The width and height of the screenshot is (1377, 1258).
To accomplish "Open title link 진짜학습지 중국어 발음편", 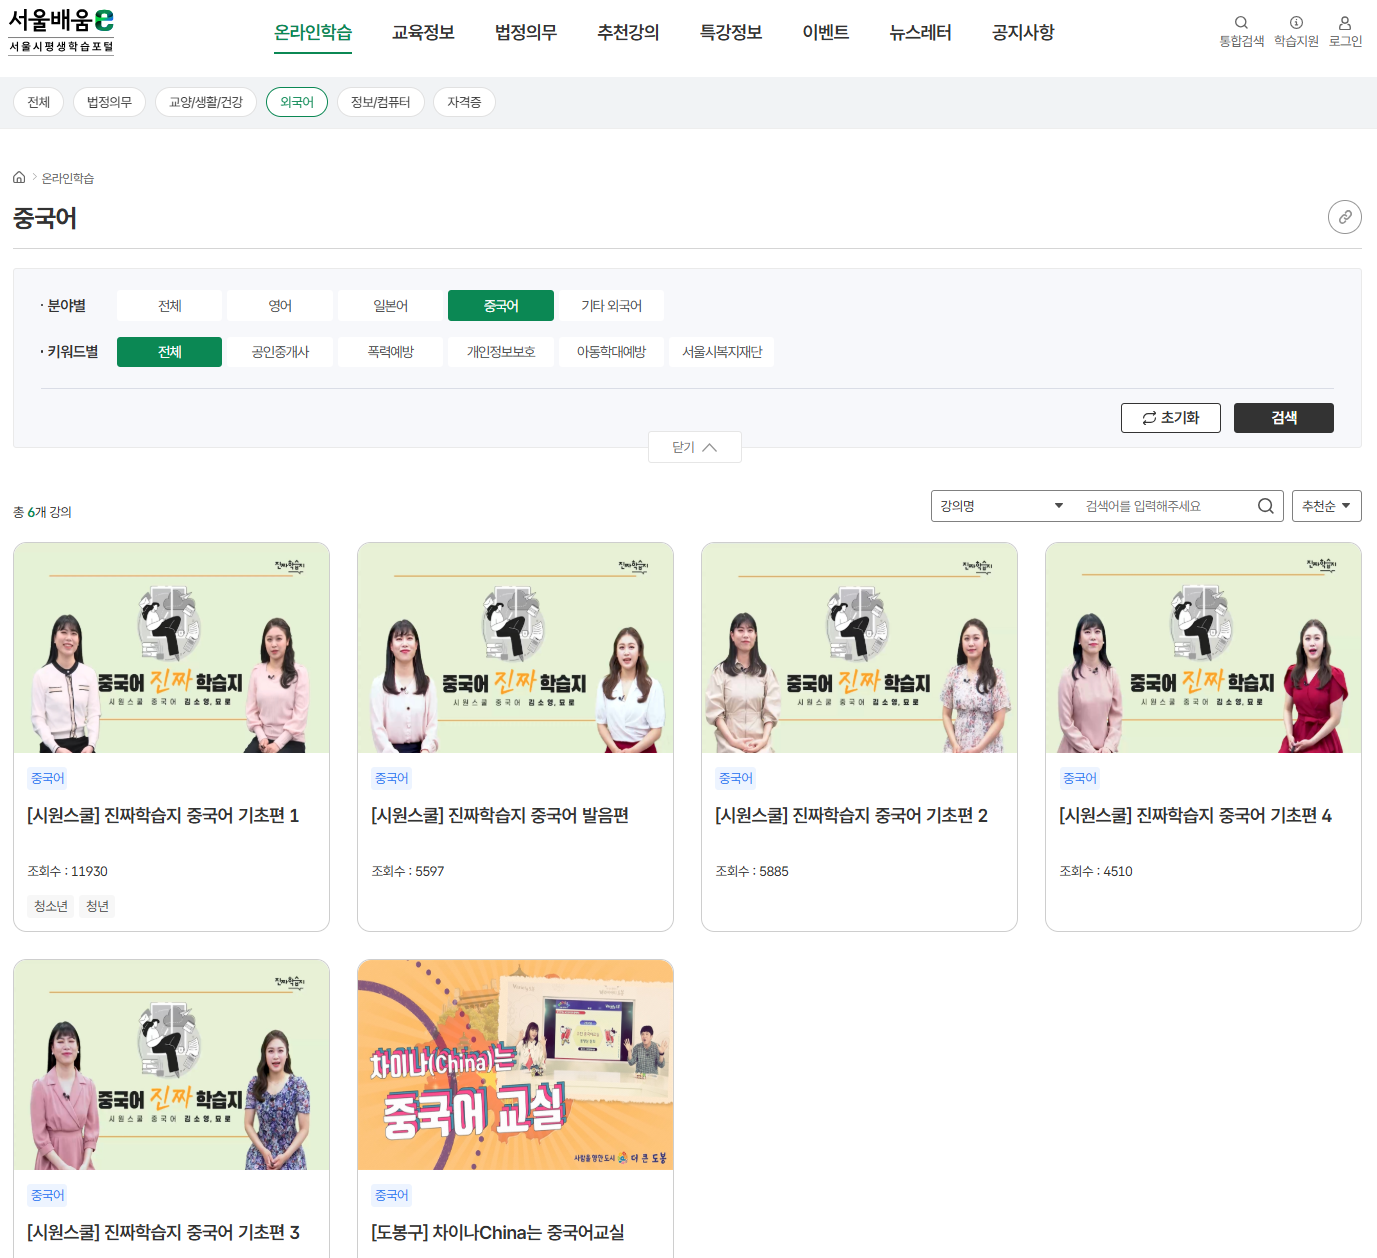I will 500,816.
